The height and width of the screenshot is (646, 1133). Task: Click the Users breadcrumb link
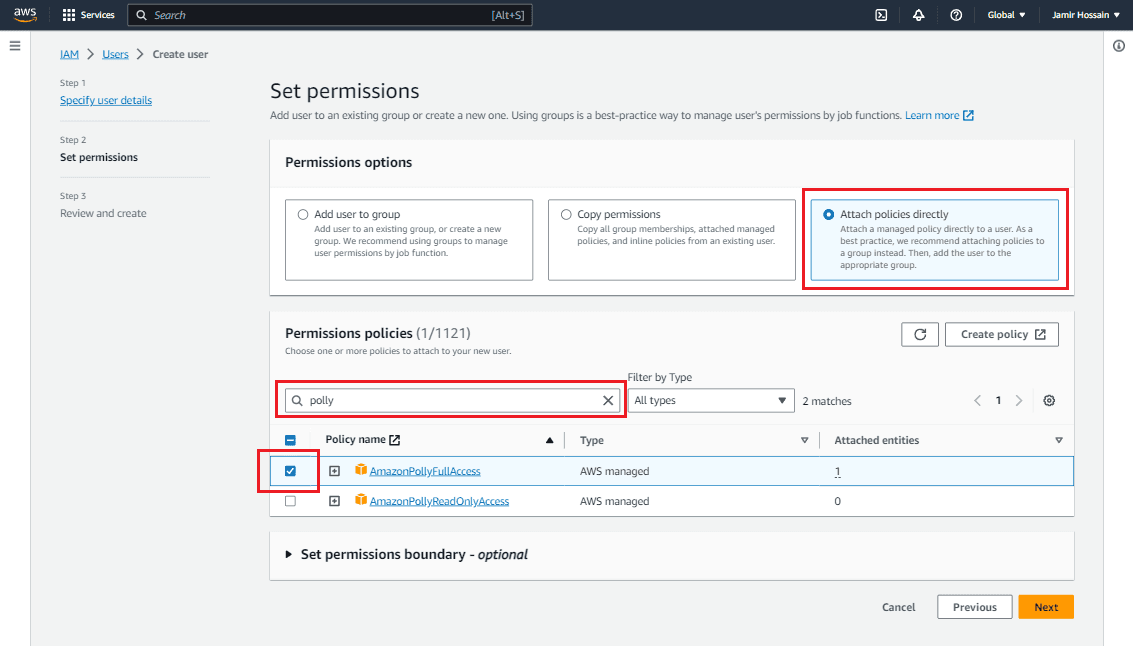coord(115,54)
